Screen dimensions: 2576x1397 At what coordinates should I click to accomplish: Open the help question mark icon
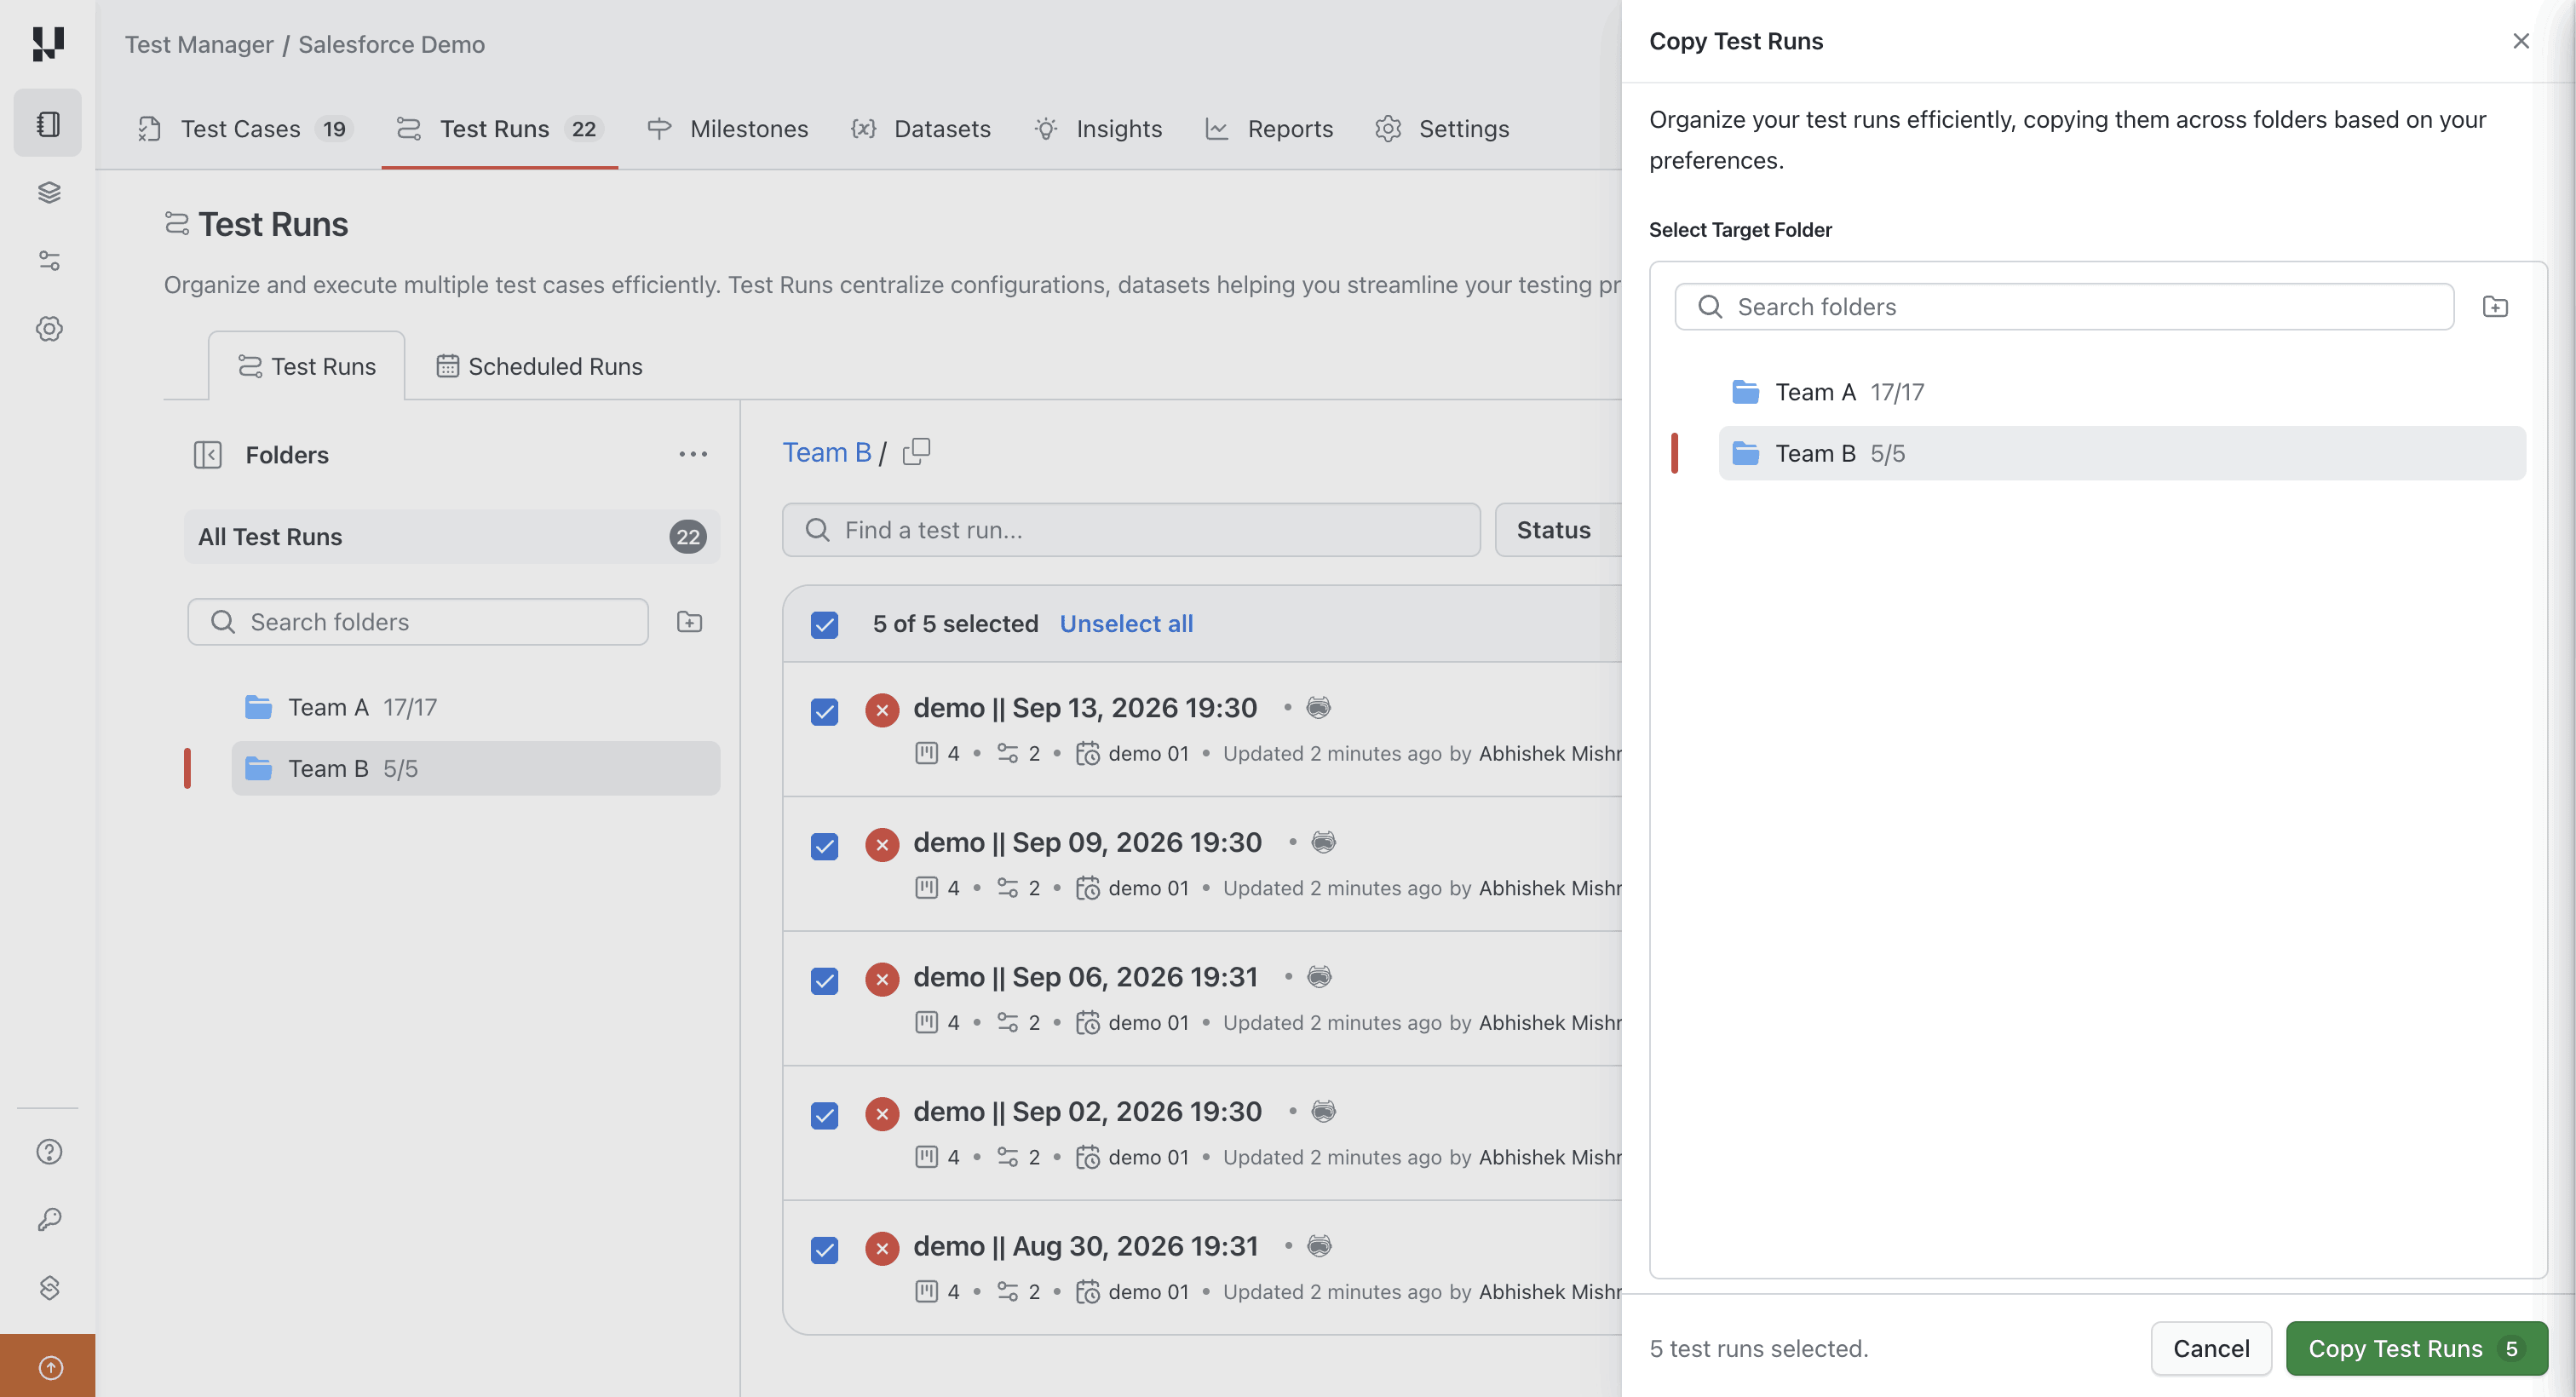pos(49,1152)
